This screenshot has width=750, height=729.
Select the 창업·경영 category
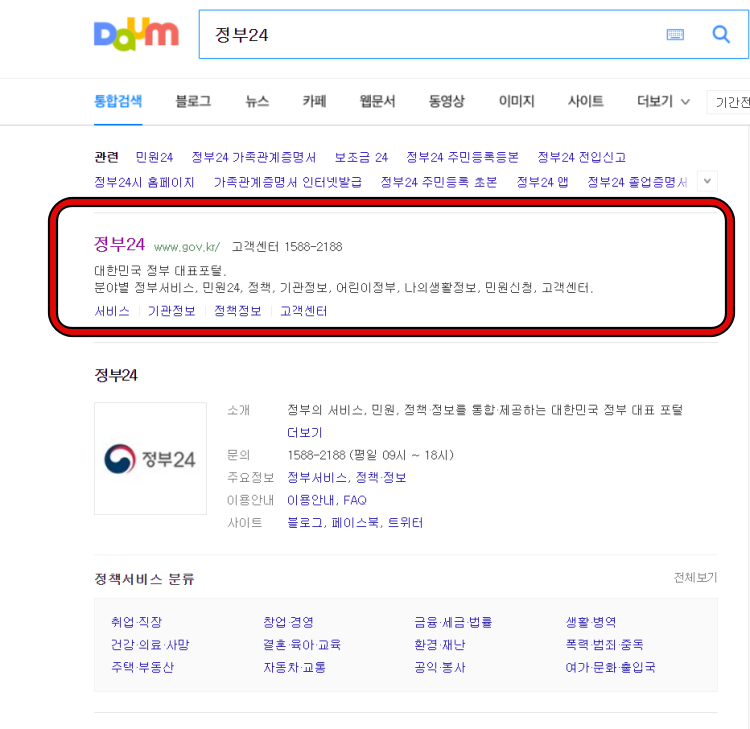[288, 622]
